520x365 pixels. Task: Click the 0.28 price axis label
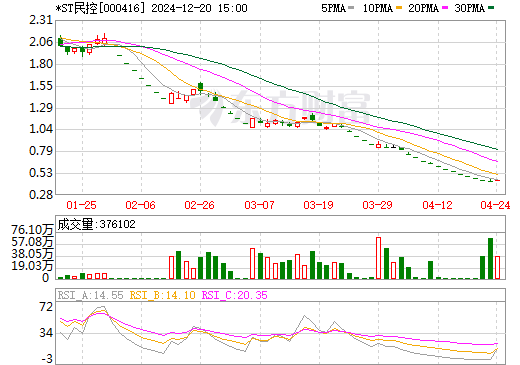pos(41,195)
